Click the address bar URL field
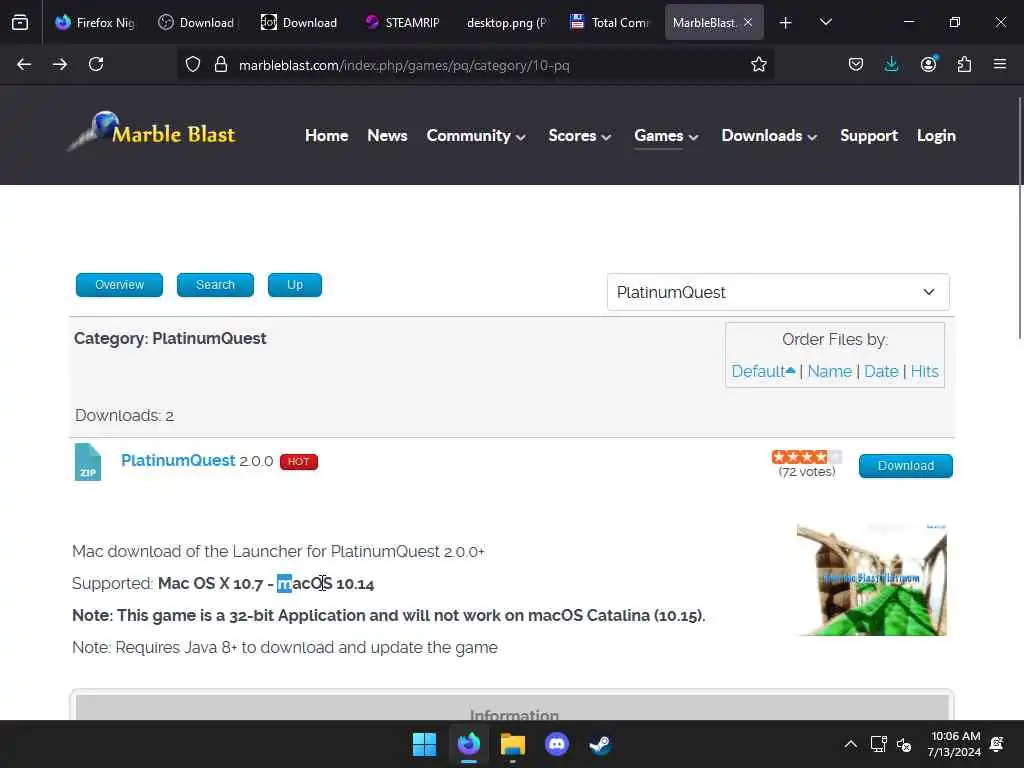The image size is (1024, 768). (x=477, y=65)
